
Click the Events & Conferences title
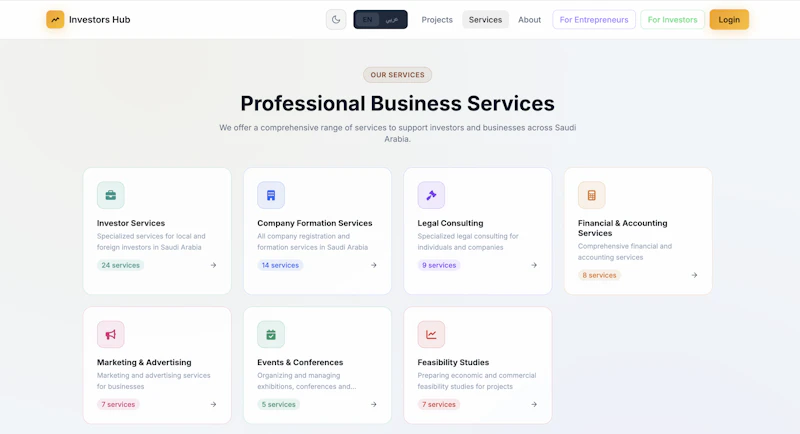pos(300,362)
